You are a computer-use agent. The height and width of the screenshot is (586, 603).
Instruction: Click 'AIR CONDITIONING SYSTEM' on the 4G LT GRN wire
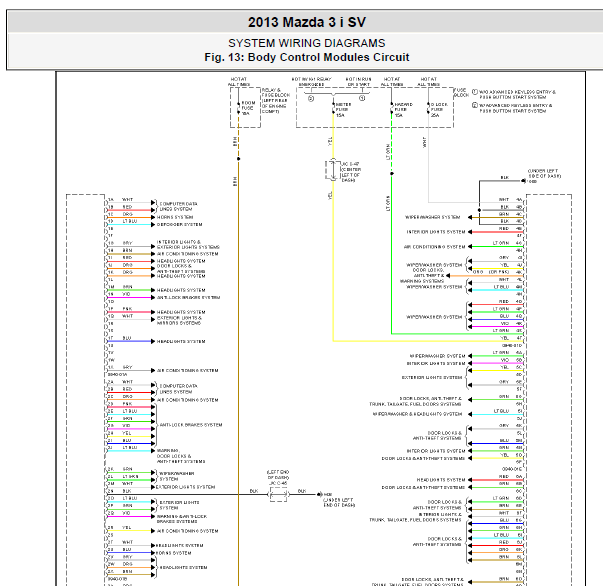point(435,247)
